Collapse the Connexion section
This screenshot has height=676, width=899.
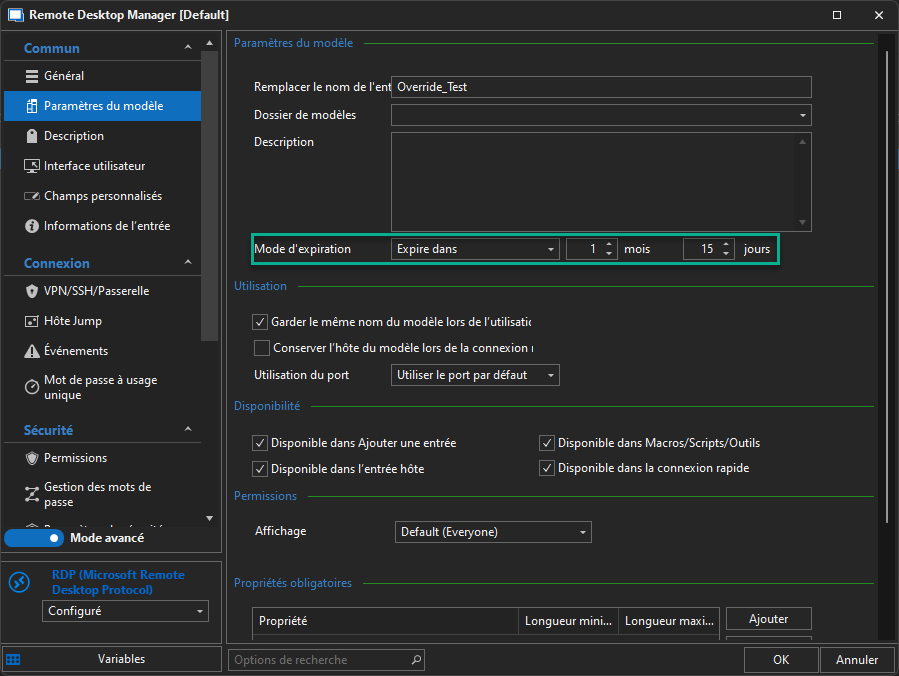coord(188,263)
